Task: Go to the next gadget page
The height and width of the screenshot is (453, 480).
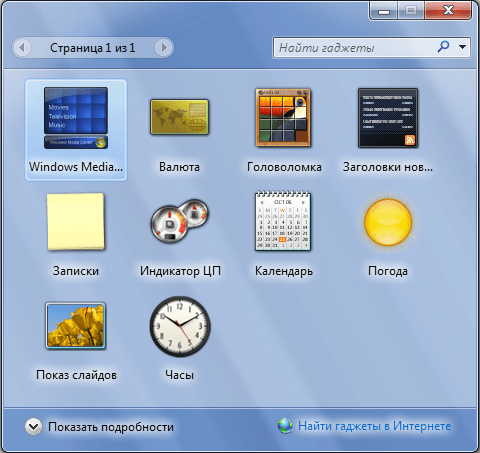Action: click(164, 48)
